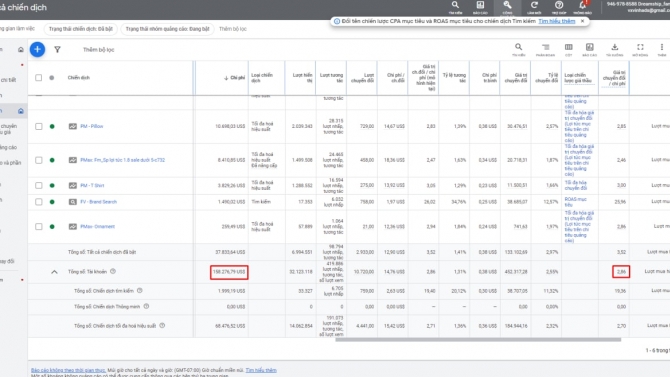Click the PMax-Ornament campaign type icon
This screenshot has height=377, width=670.
pyautogui.click(x=73, y=227)
